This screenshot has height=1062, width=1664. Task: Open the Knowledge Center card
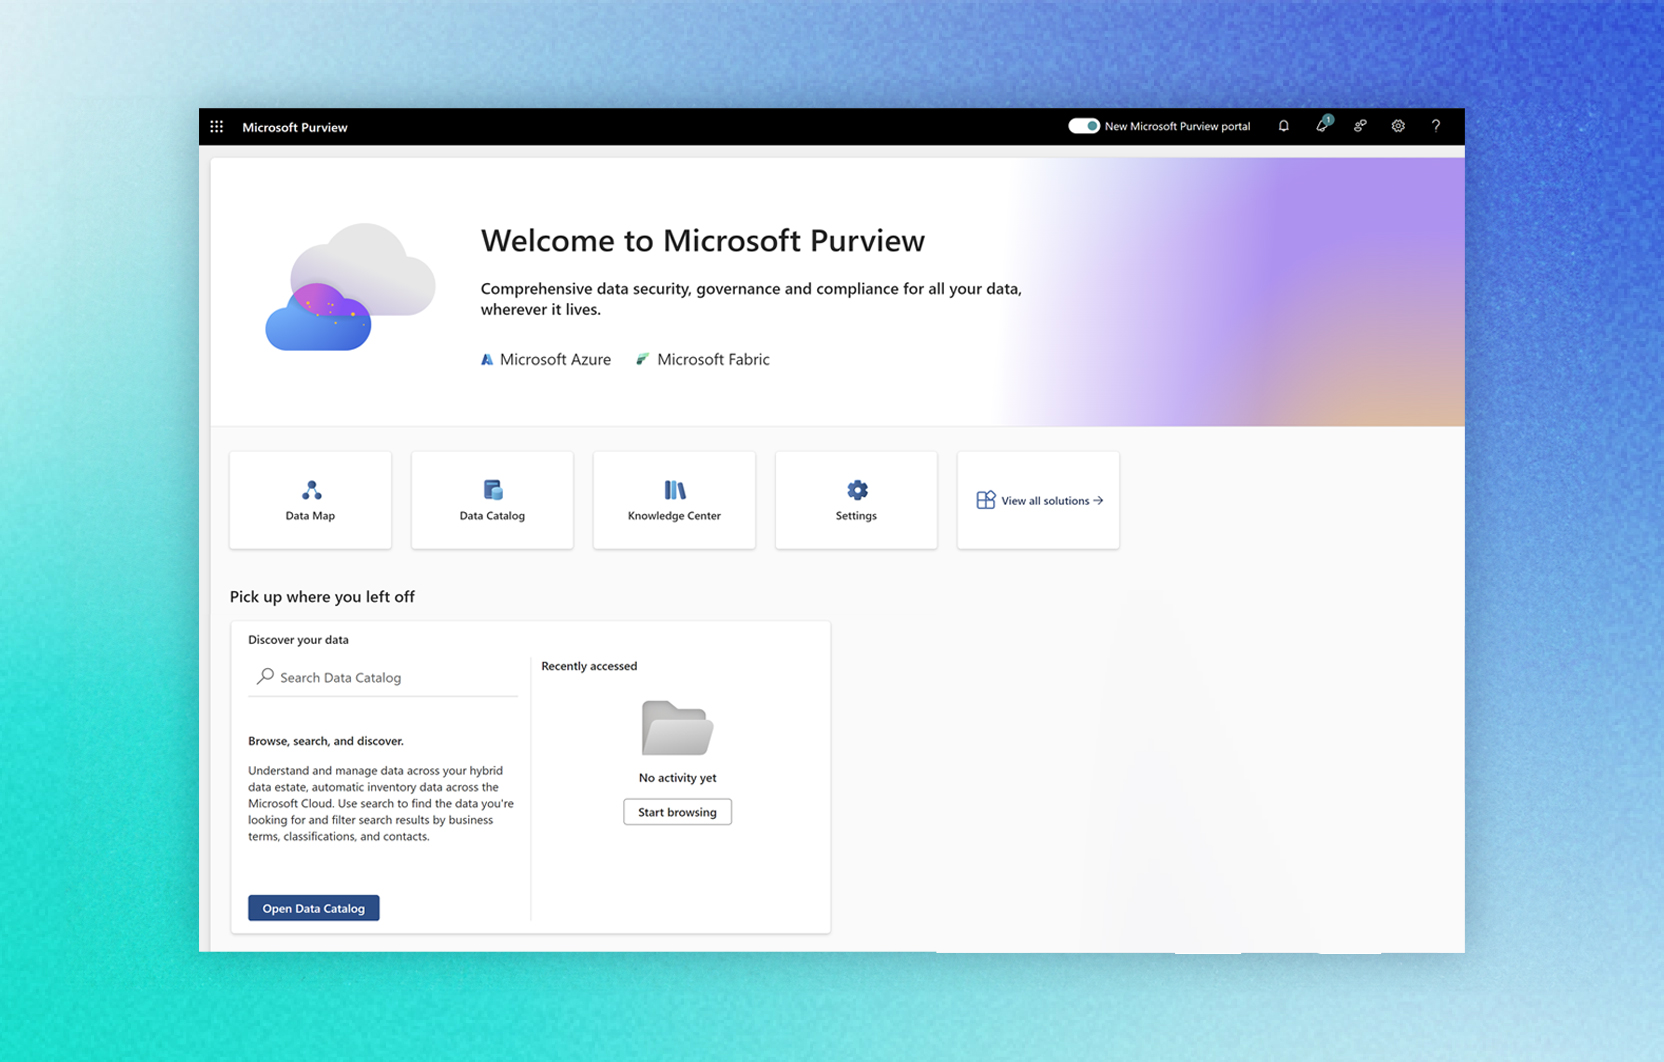pyautogui.click(x=674, y=500)
